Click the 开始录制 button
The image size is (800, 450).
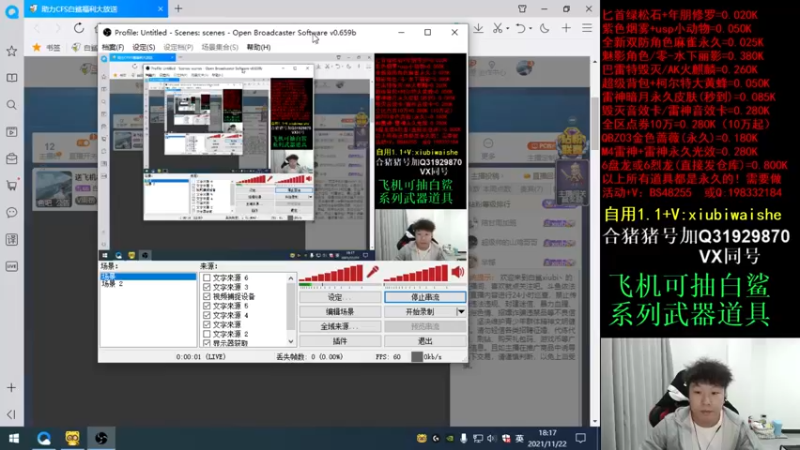pos(420,312)
